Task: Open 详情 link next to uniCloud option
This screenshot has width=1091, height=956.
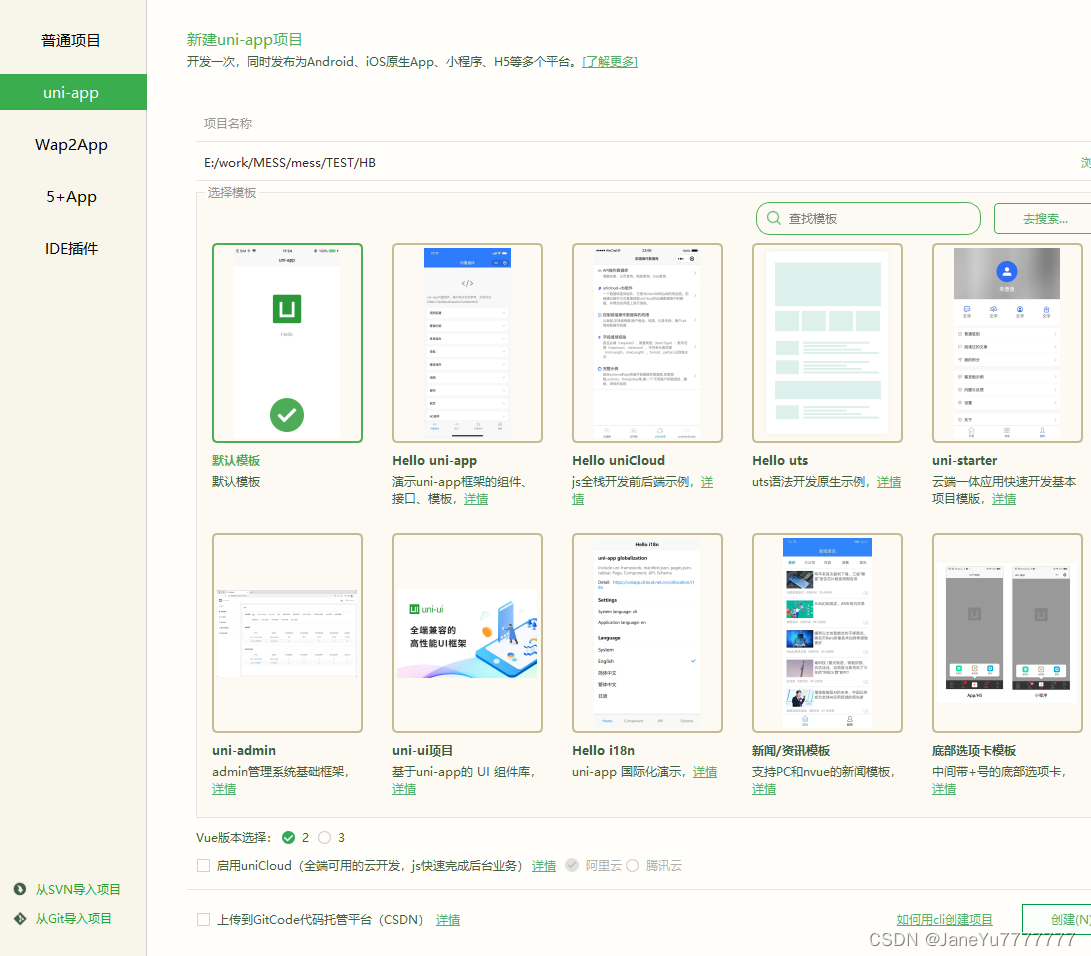Action: [x=544, y=866]
